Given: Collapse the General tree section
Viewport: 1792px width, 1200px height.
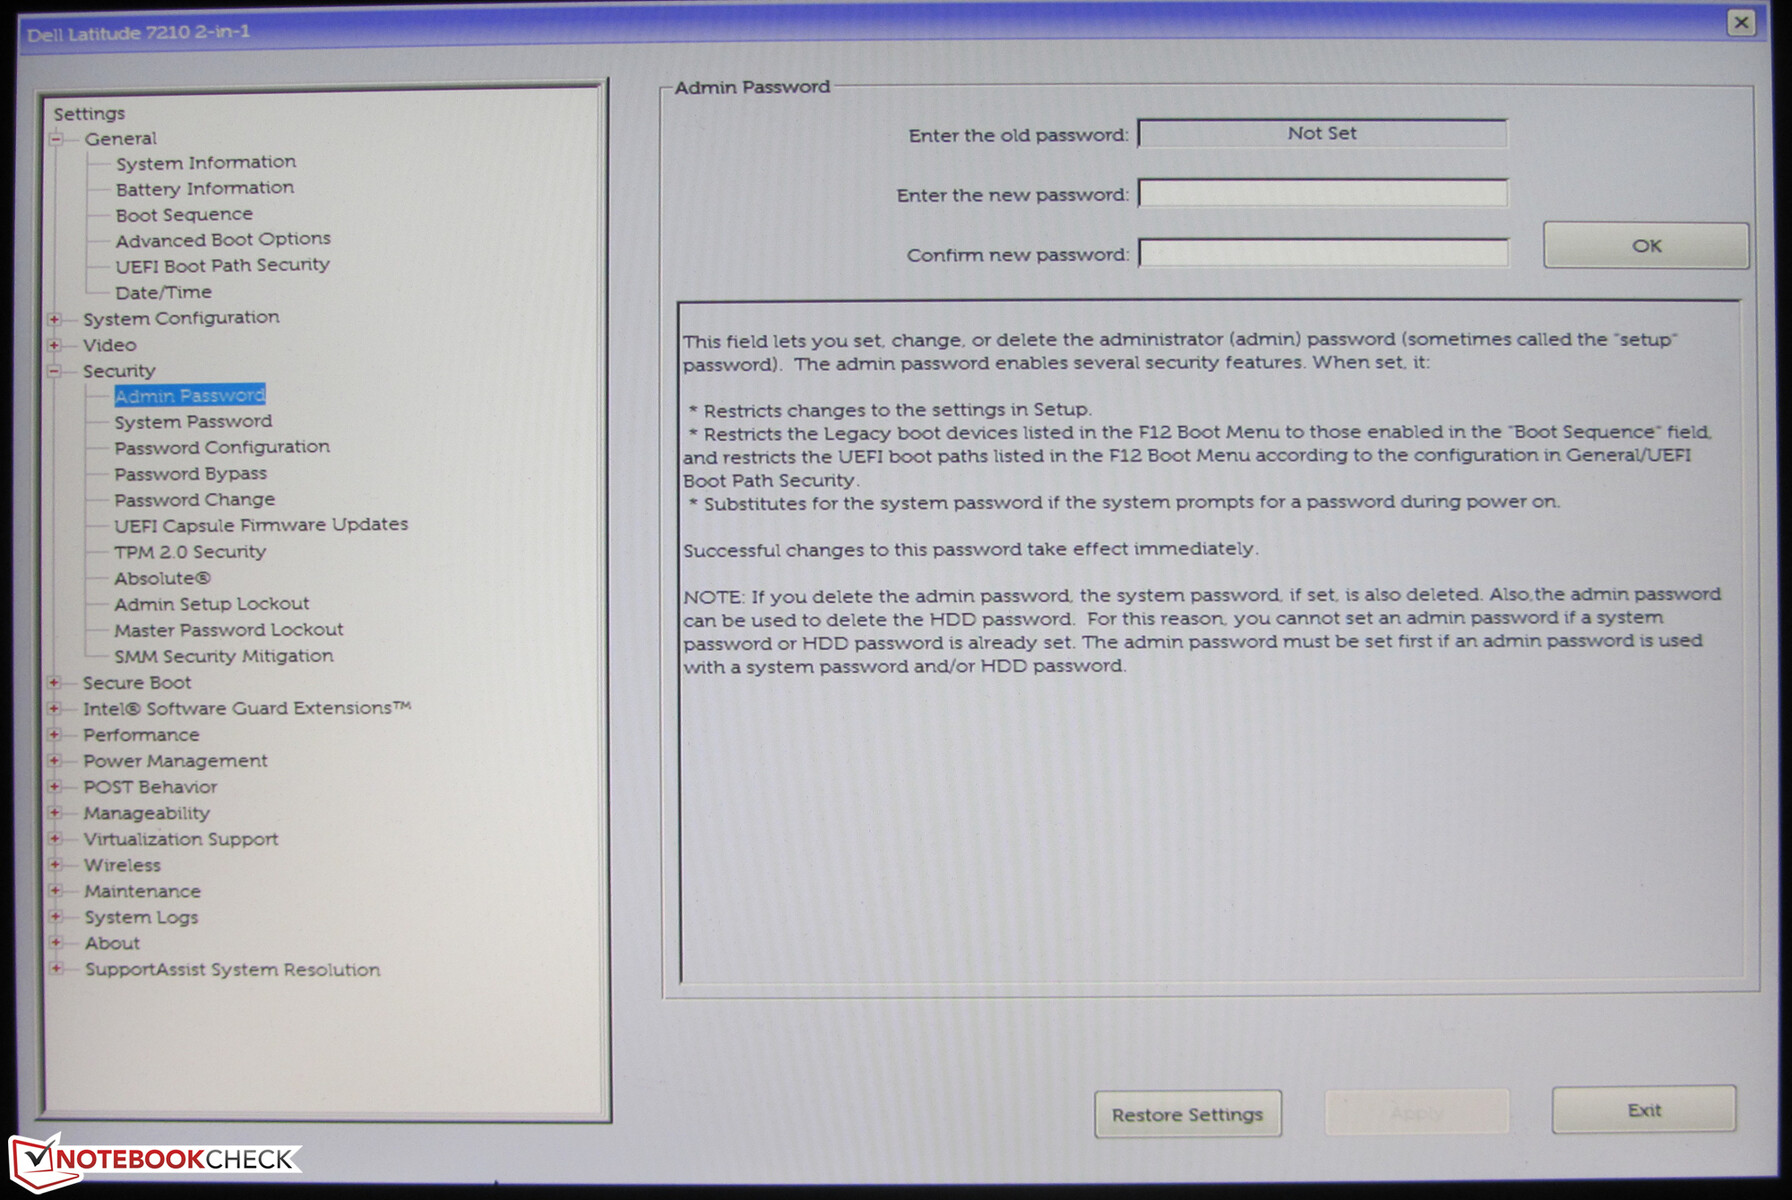Looking at the screenshot, I should click(57, 139).
